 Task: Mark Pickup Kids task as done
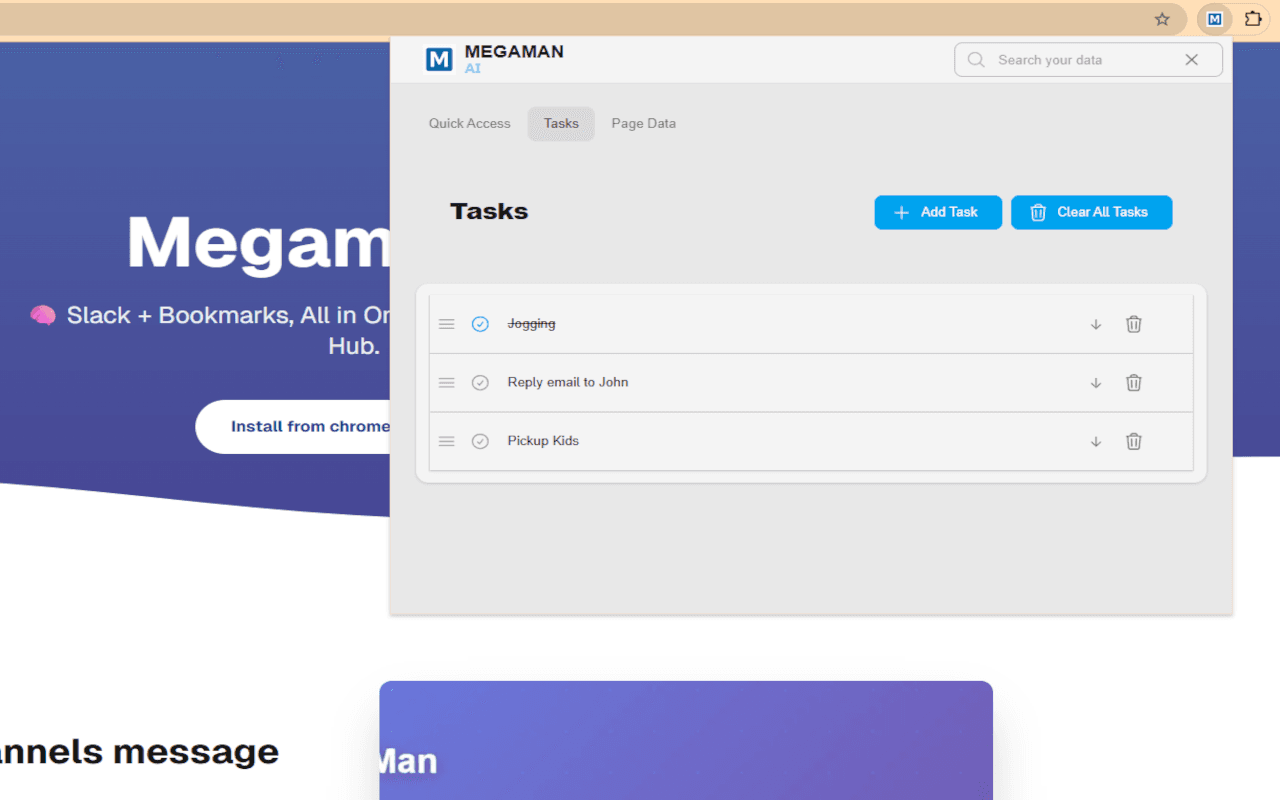480,441
